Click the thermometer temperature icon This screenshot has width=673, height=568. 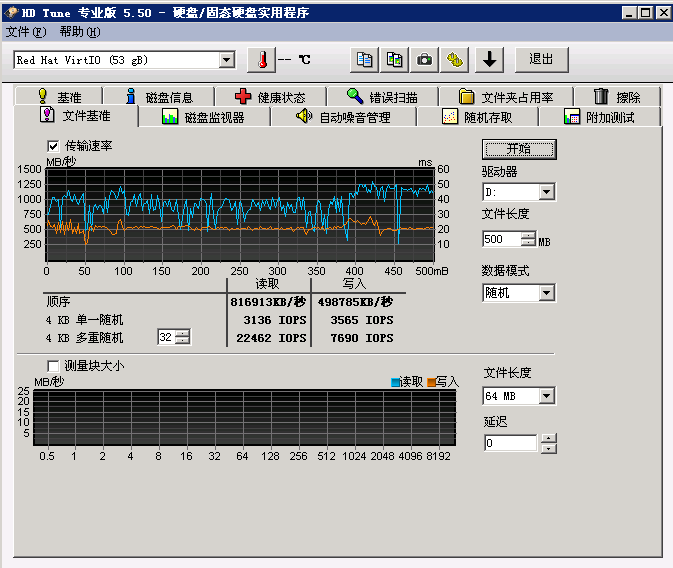[x=260, y=60]
